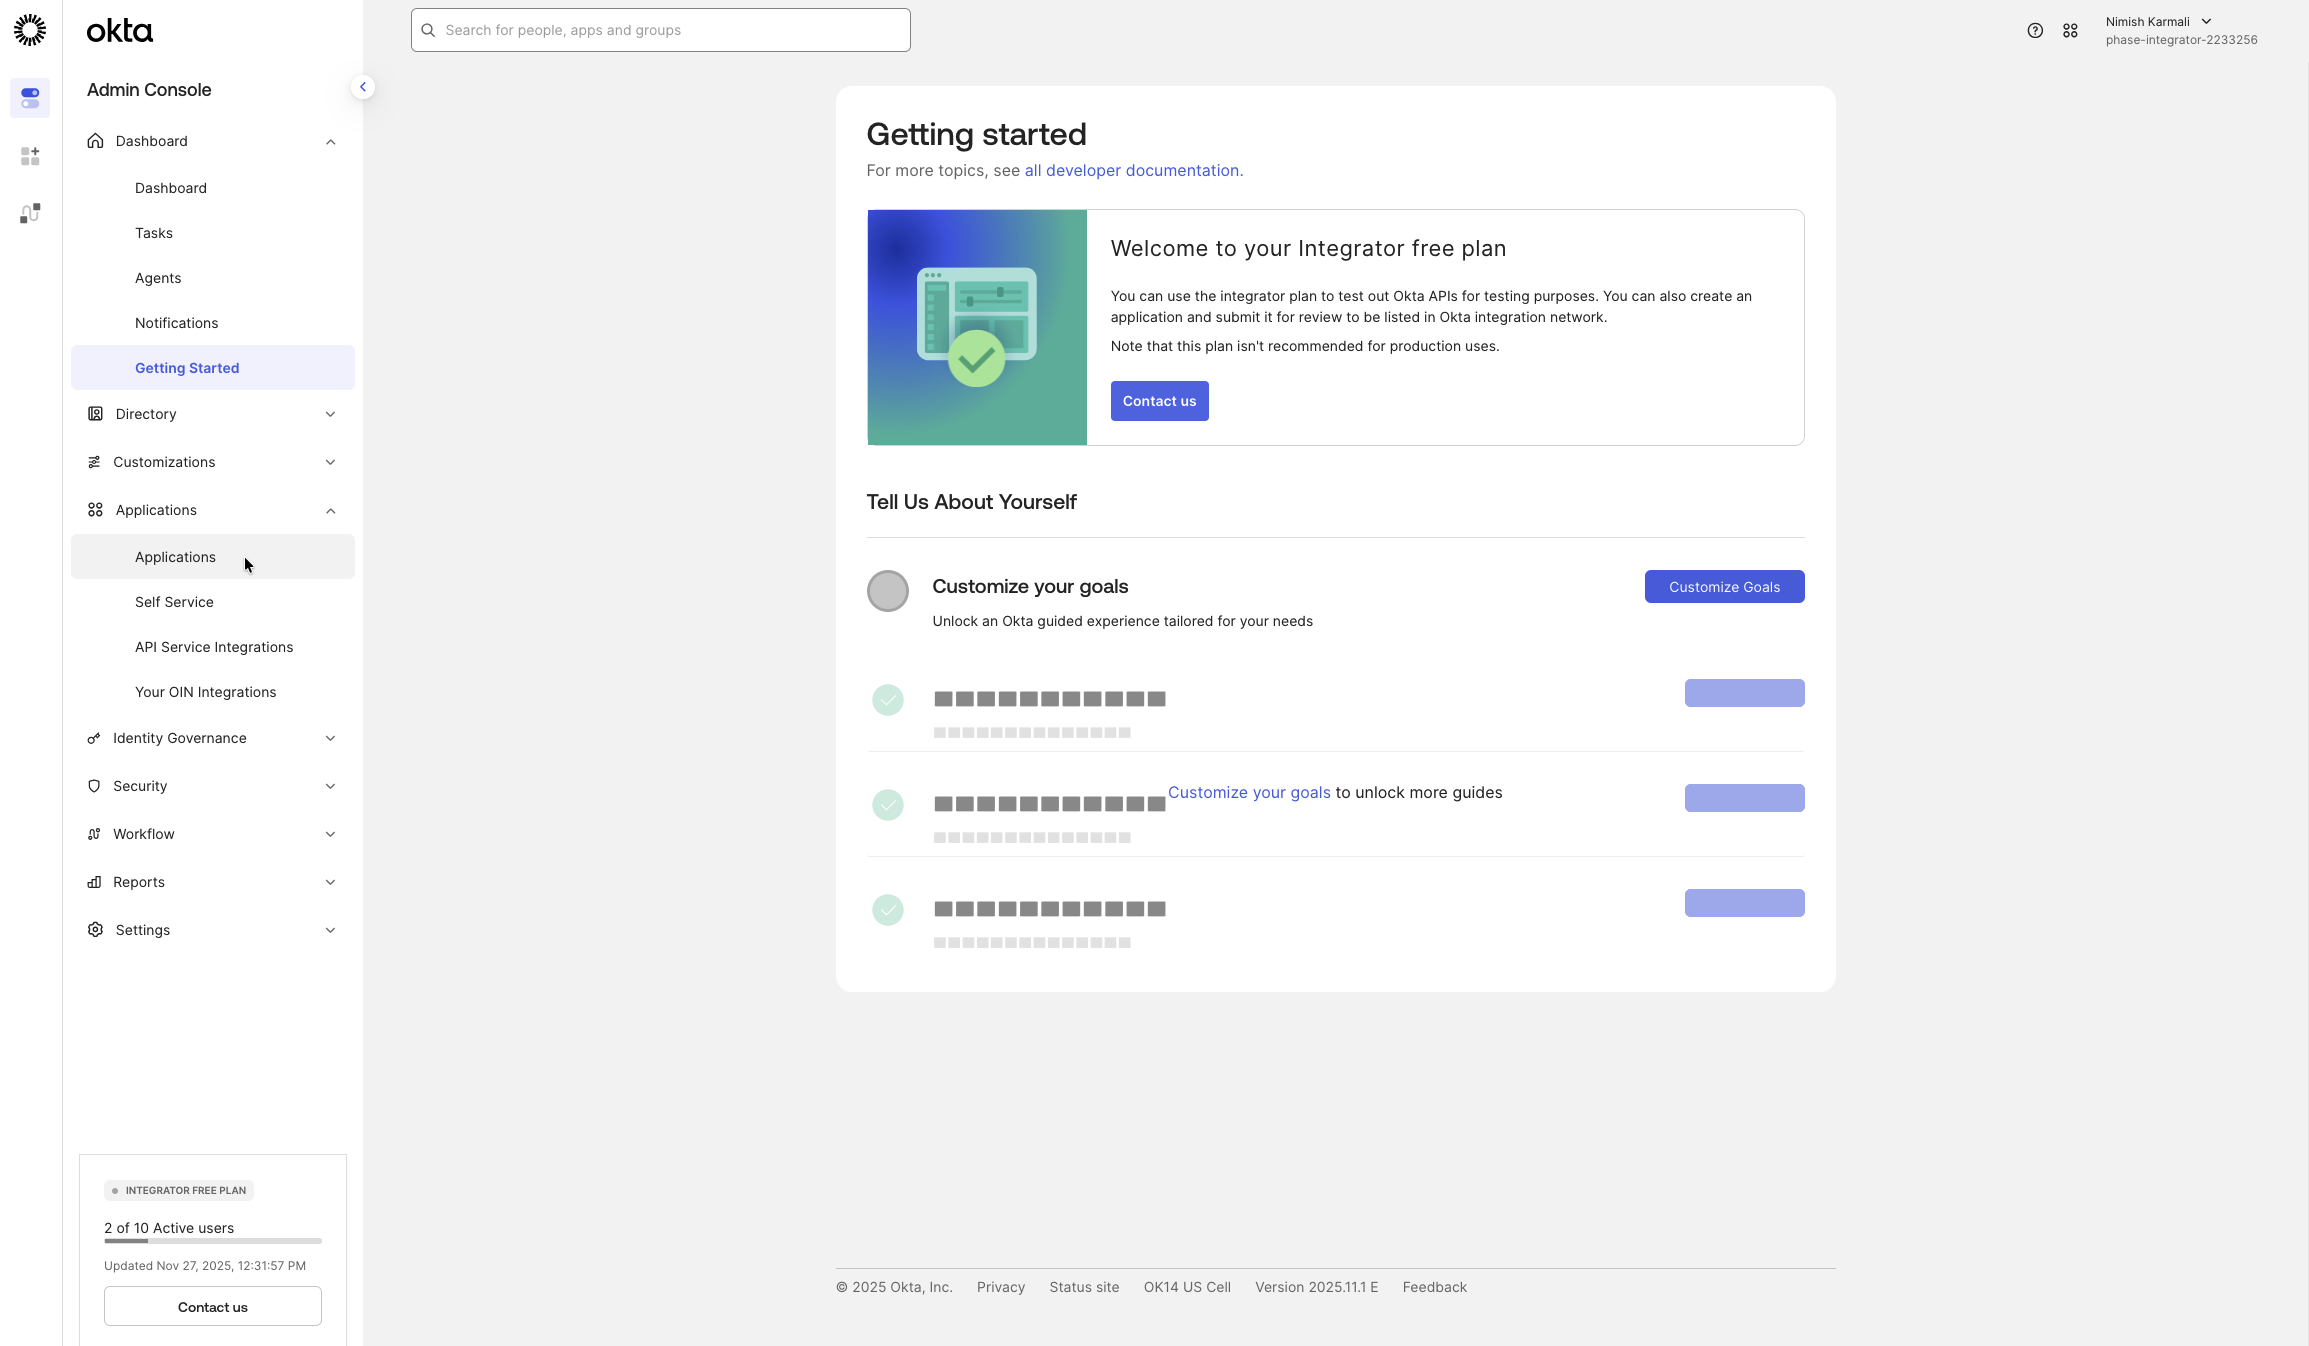
Task: Select Getting Started menu item
Action: [212, 368]
